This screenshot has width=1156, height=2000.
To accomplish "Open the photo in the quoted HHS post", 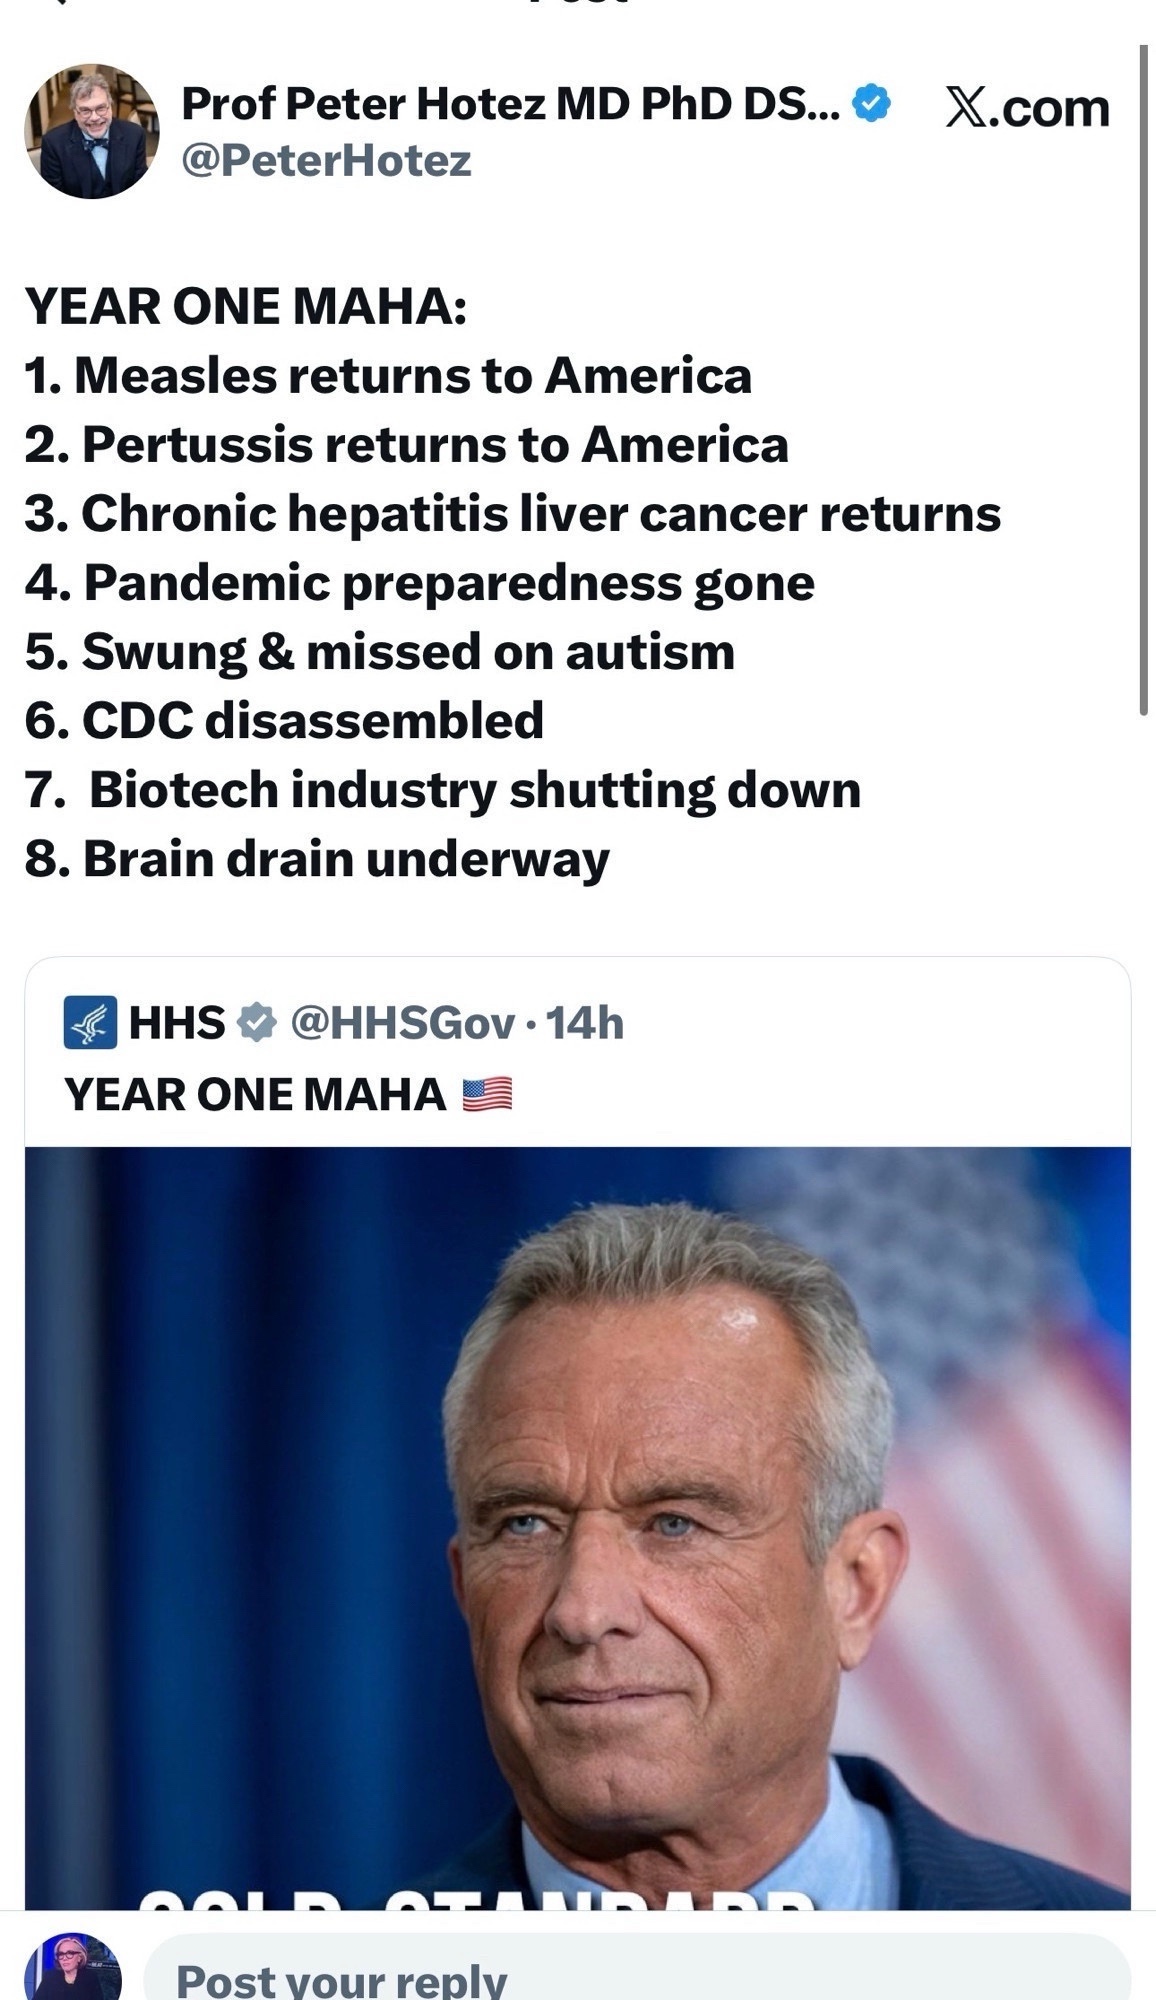I will [x=577, y=1527].
